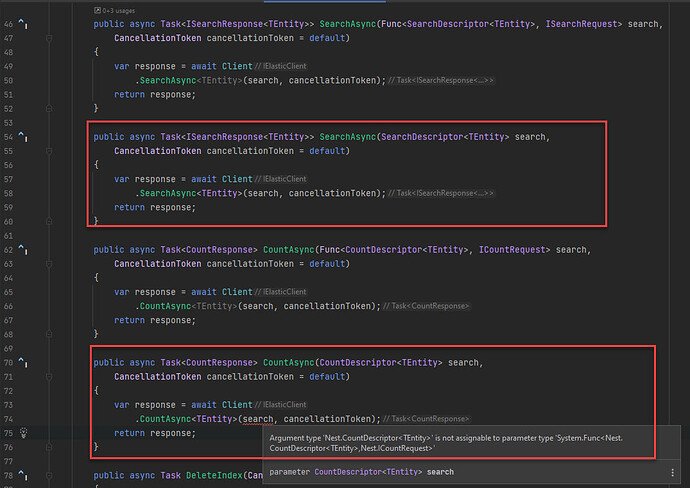Click 'ICountRequest' type on line 62
Viewport: 690px width, 488px height.
click(x=512, y=250)
